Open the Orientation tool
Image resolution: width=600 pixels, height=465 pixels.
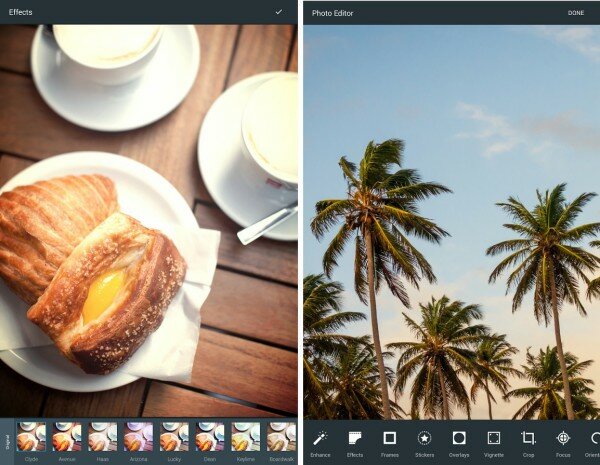coord(593,438)
